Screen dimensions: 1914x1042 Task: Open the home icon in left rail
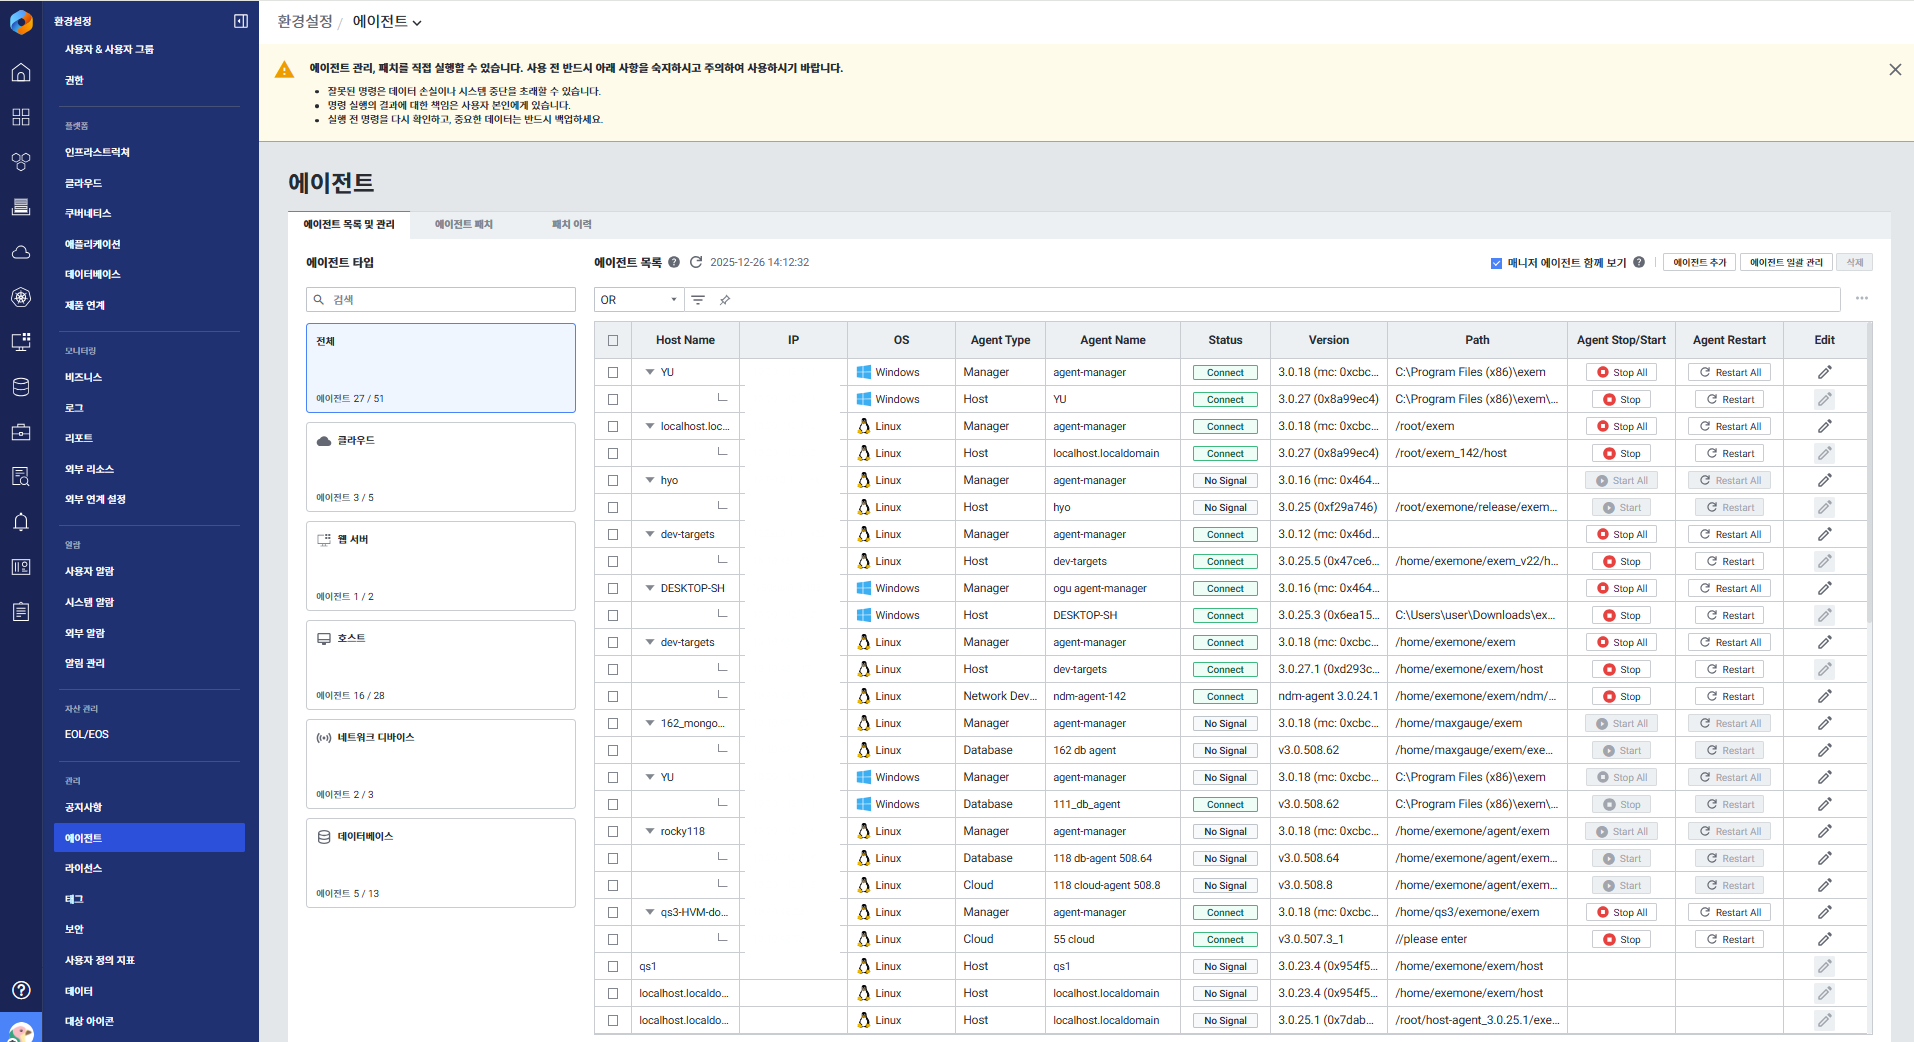(x=21, y=73)
